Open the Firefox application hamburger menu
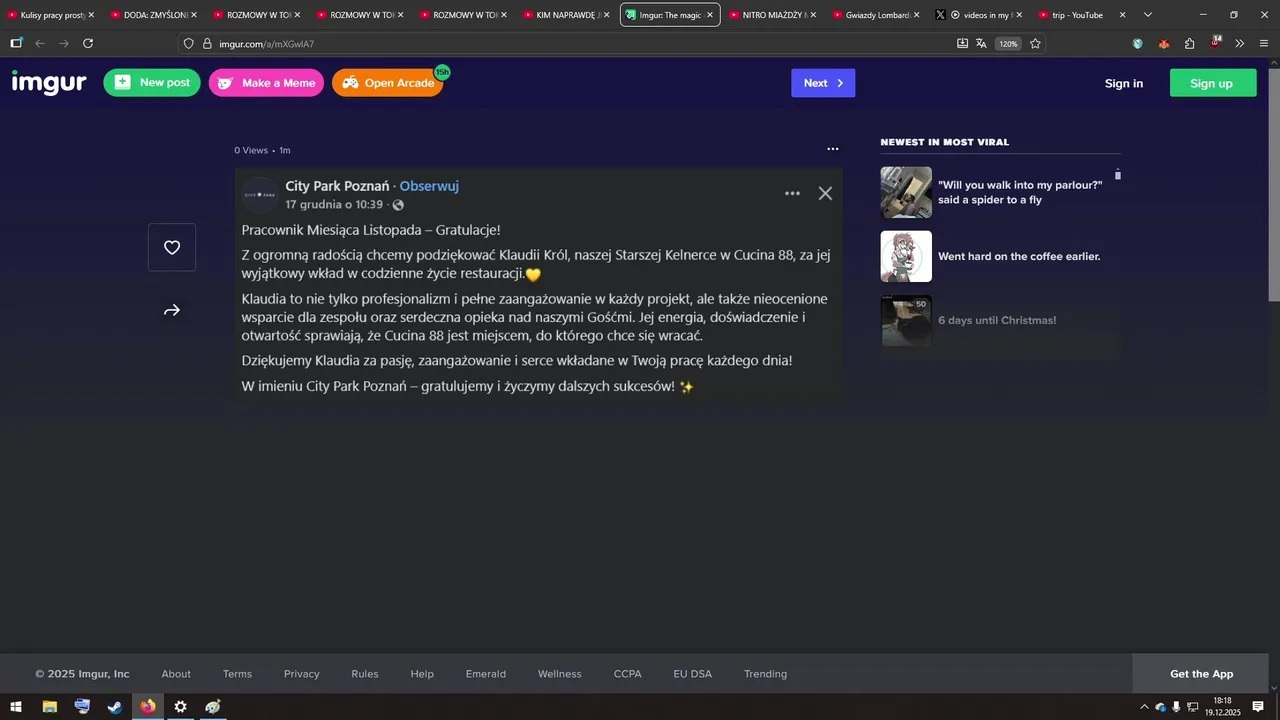The height and width of the screenshot is (720, 1280). (x=1264, y=44)
